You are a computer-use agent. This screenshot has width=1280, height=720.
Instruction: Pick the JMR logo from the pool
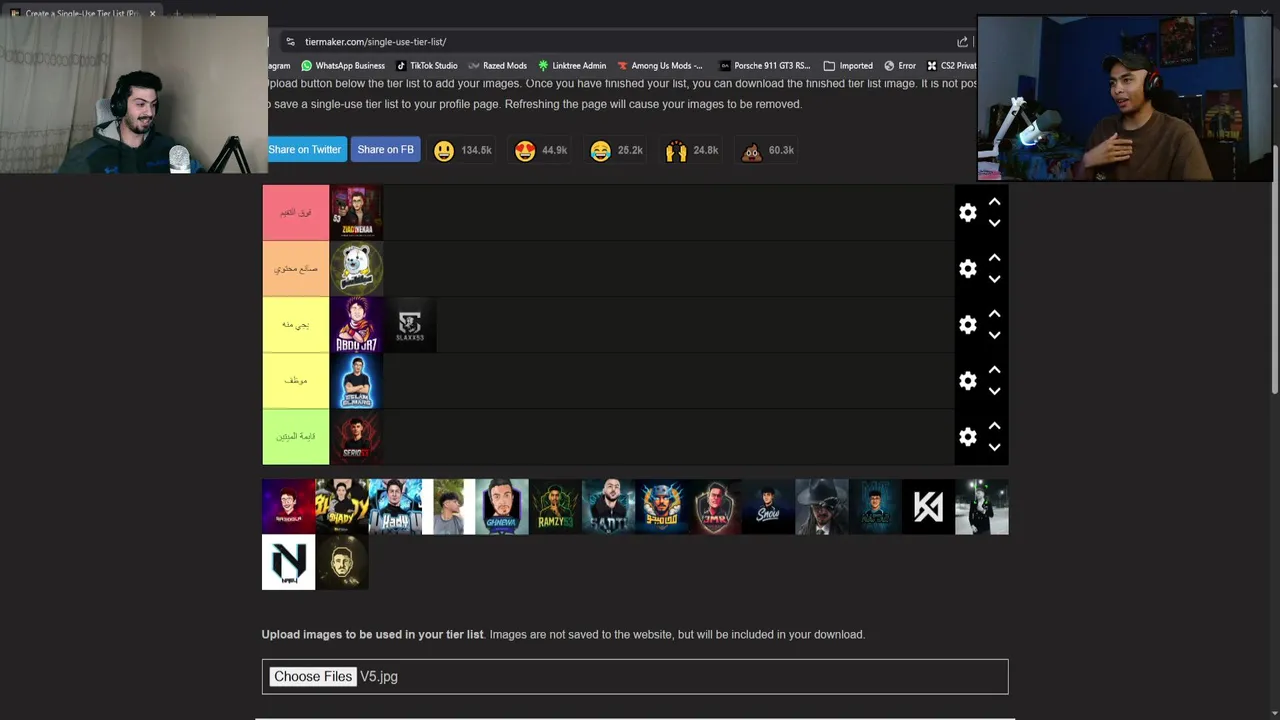click(x=715, y=507)
